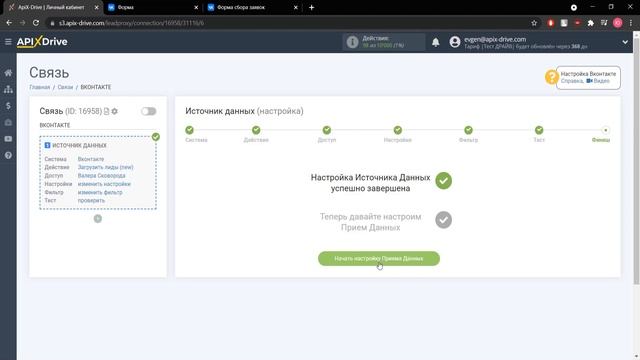Open Главная breadcrumb link
Image resolution: width=640 pixels, height=360 pixels.
(x=40, y=87)
